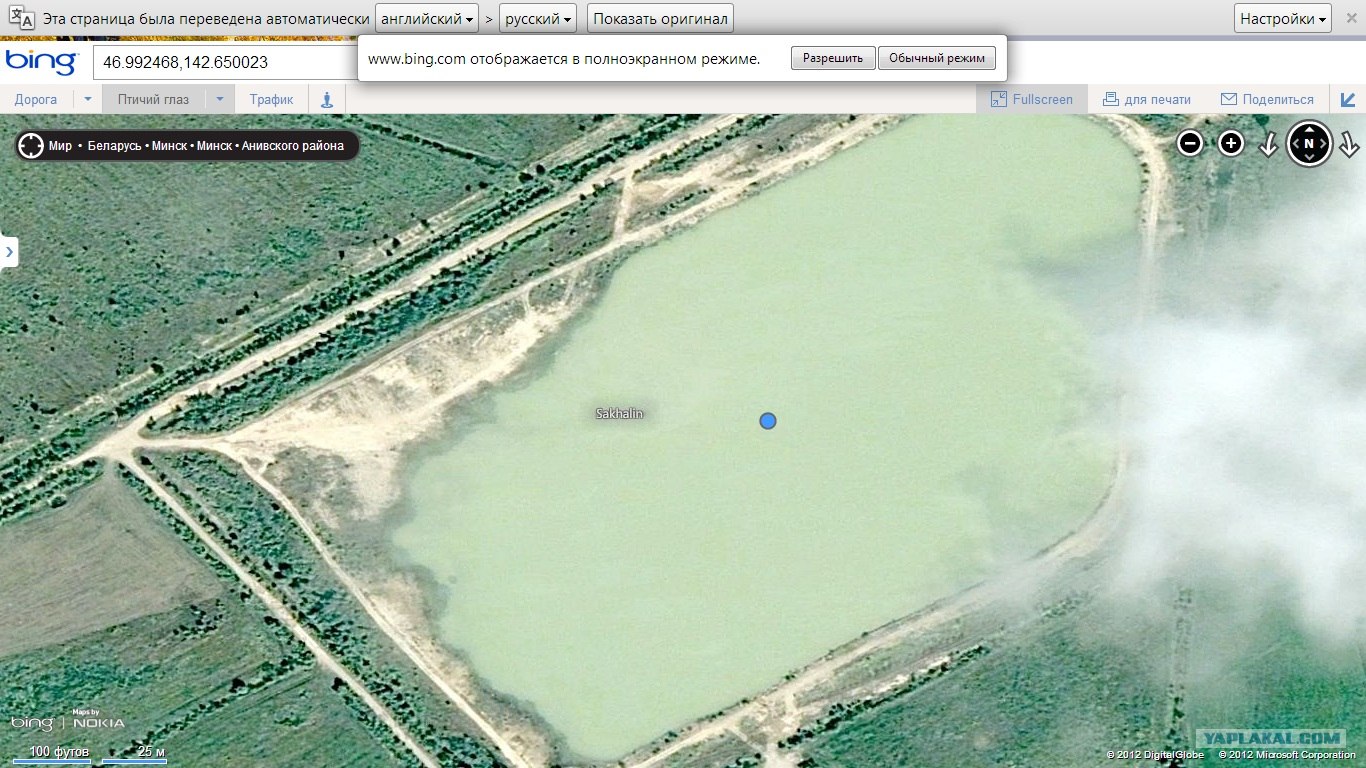Rotate map using right arrow beside compass
The height and width of the screenshot is (768, 1366).
1349,145
